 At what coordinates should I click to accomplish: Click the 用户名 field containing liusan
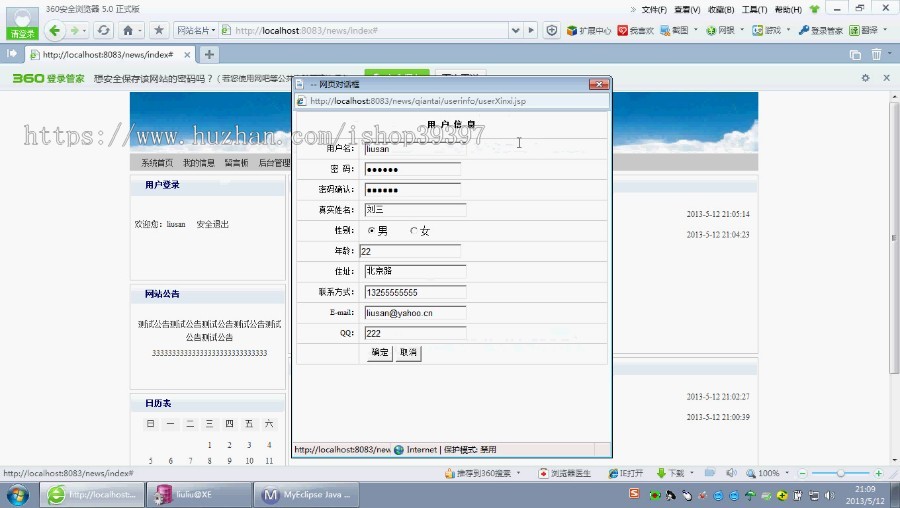(414, 149)
